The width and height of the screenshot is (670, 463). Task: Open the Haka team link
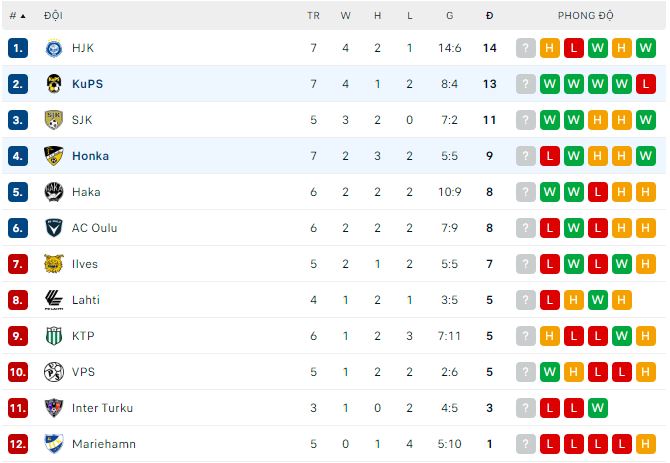[x=86, y=192]
